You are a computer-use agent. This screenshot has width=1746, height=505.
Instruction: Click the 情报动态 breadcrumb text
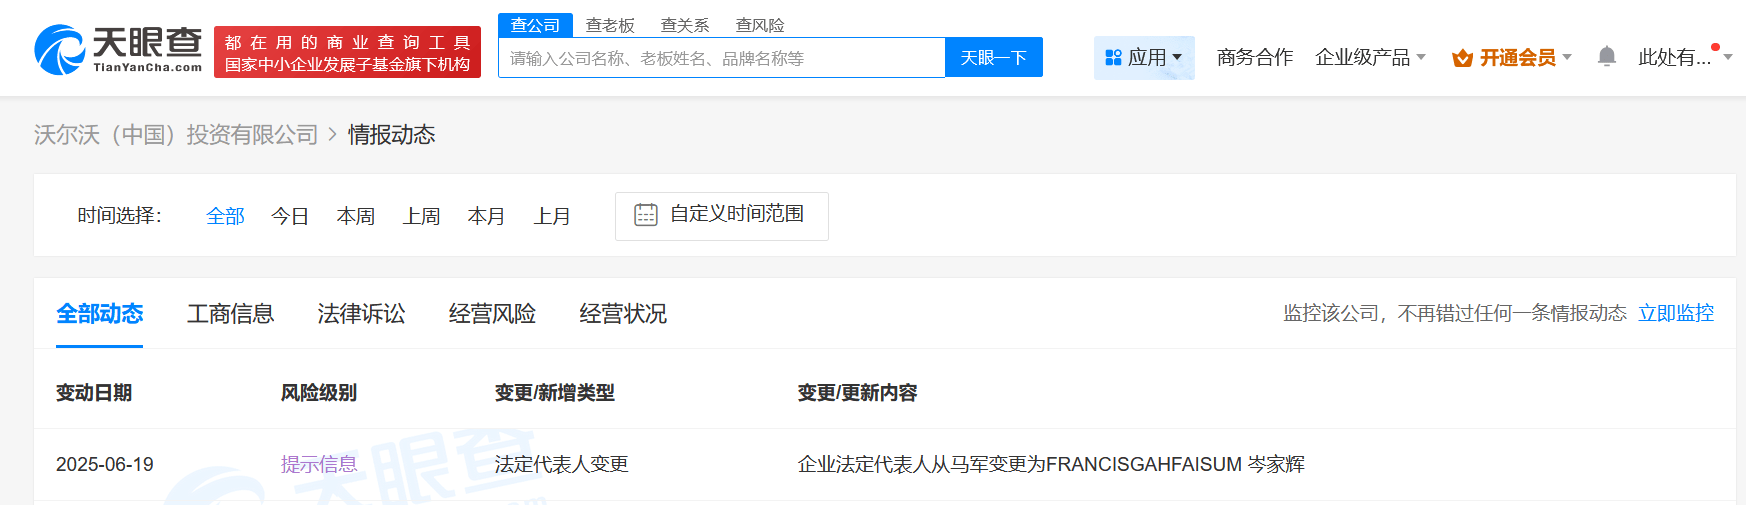click(x=392, y=135)
